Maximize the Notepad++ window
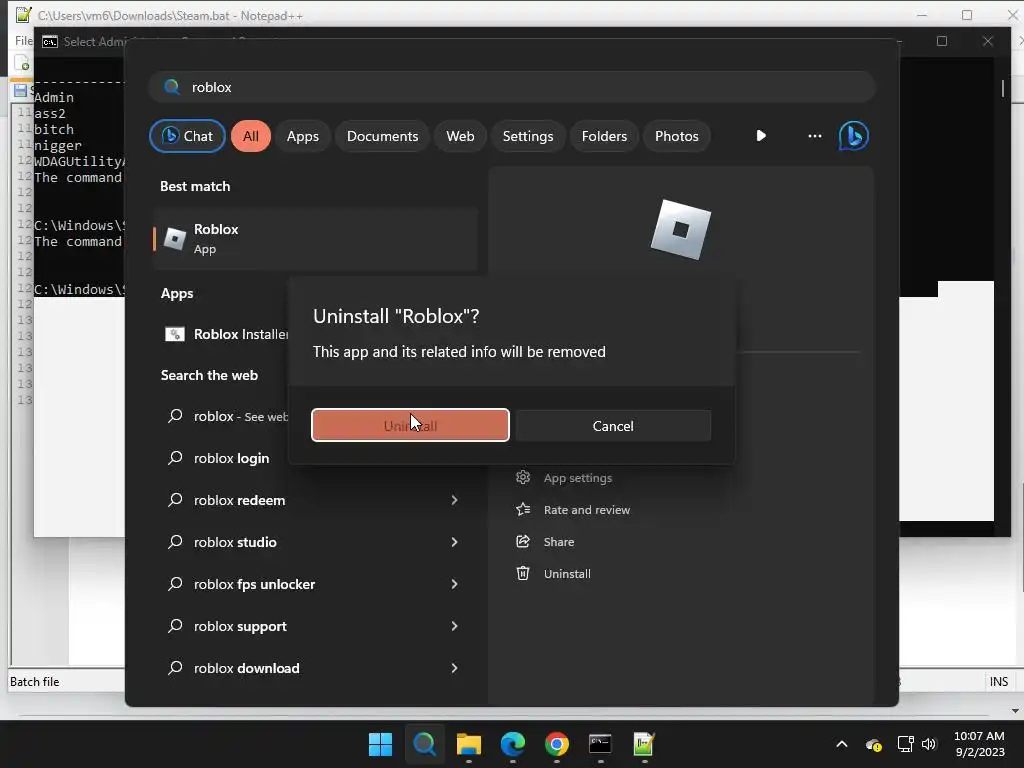 [967, 15]
